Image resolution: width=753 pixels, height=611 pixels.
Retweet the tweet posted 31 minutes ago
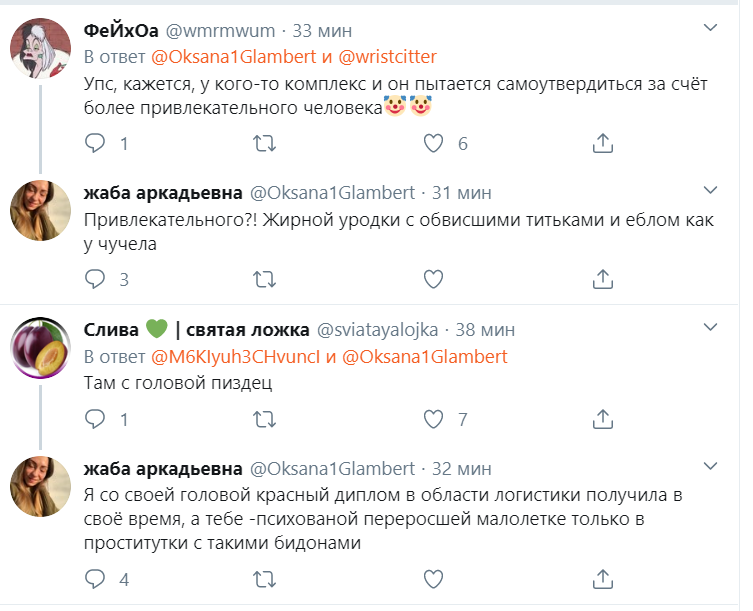coord(265,279)
